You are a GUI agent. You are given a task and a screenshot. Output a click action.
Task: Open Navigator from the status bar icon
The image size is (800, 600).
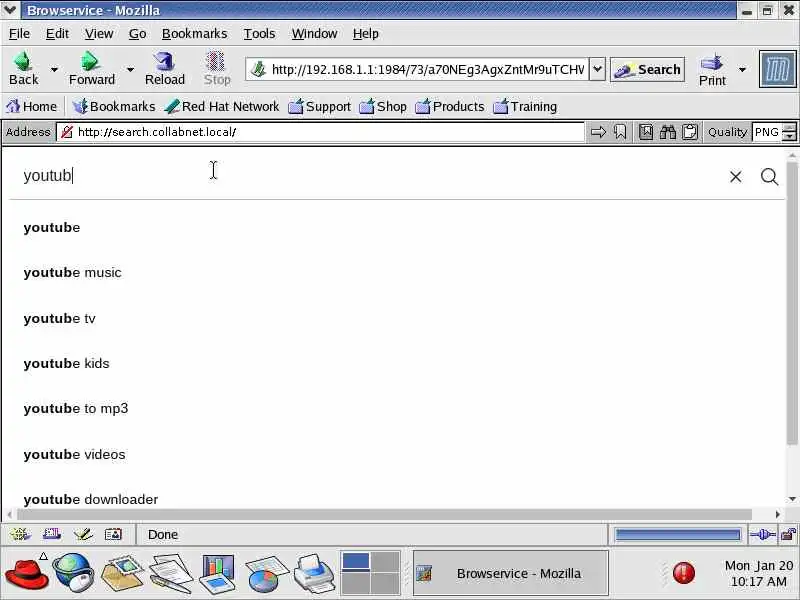[20, 534]
